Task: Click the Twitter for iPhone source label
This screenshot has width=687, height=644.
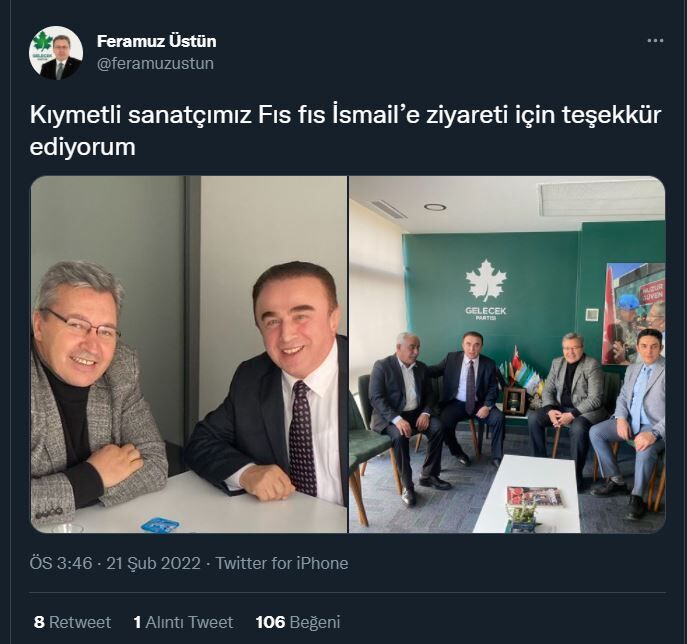Action: [282, 563]
